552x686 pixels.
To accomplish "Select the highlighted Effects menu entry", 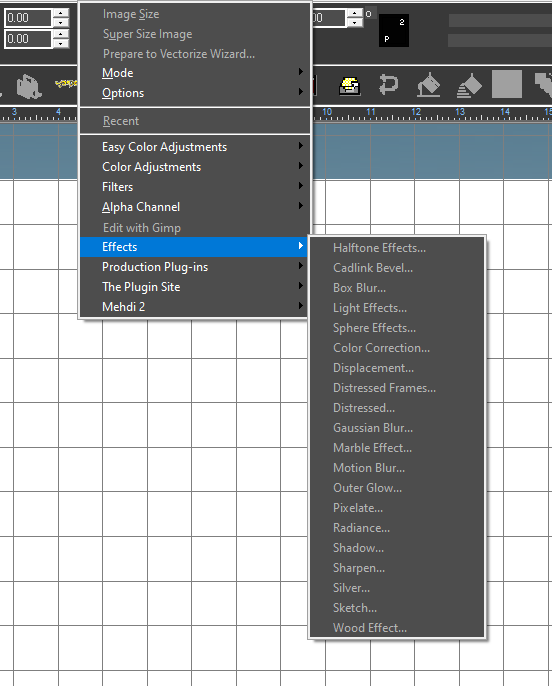I will click(194, 247).
